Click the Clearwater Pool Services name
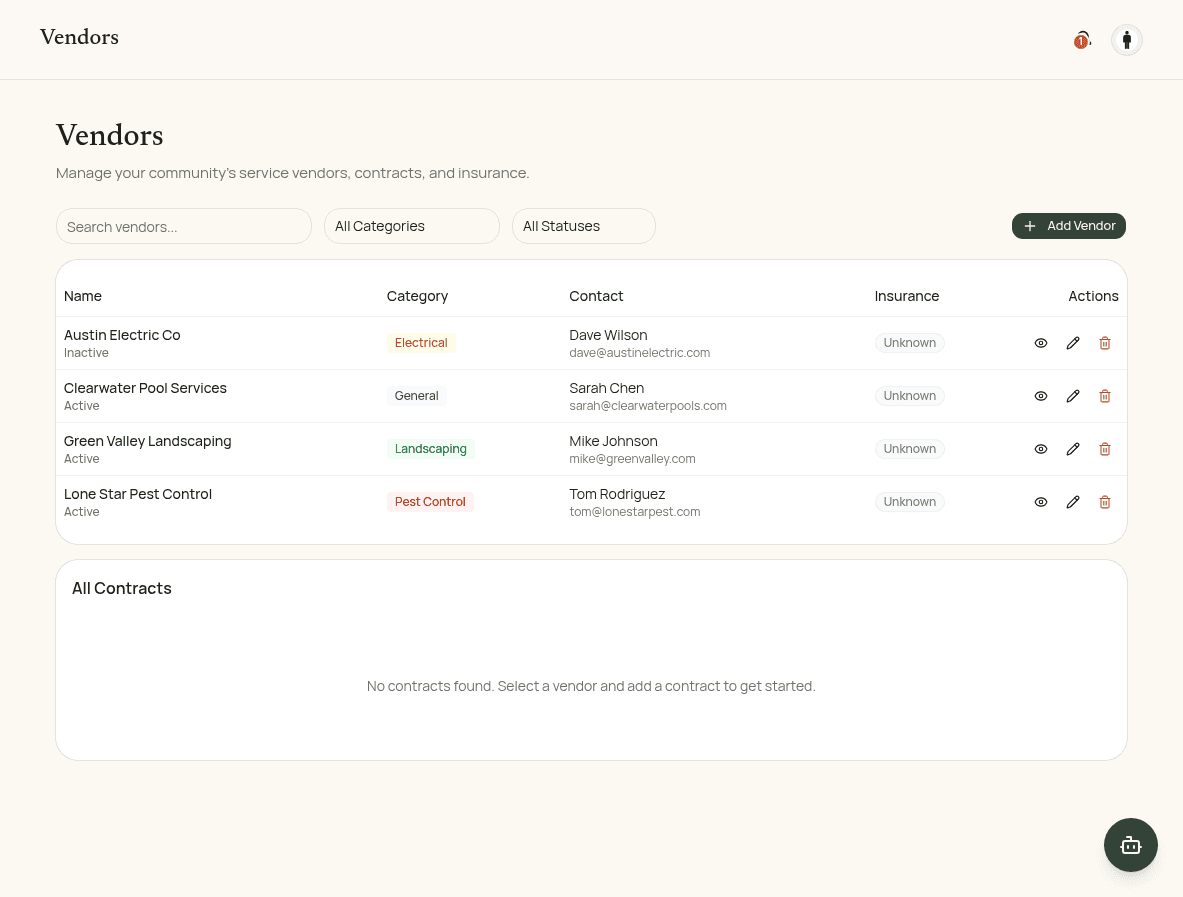This screenshot has height=897, width=1183. coord(145,388)
